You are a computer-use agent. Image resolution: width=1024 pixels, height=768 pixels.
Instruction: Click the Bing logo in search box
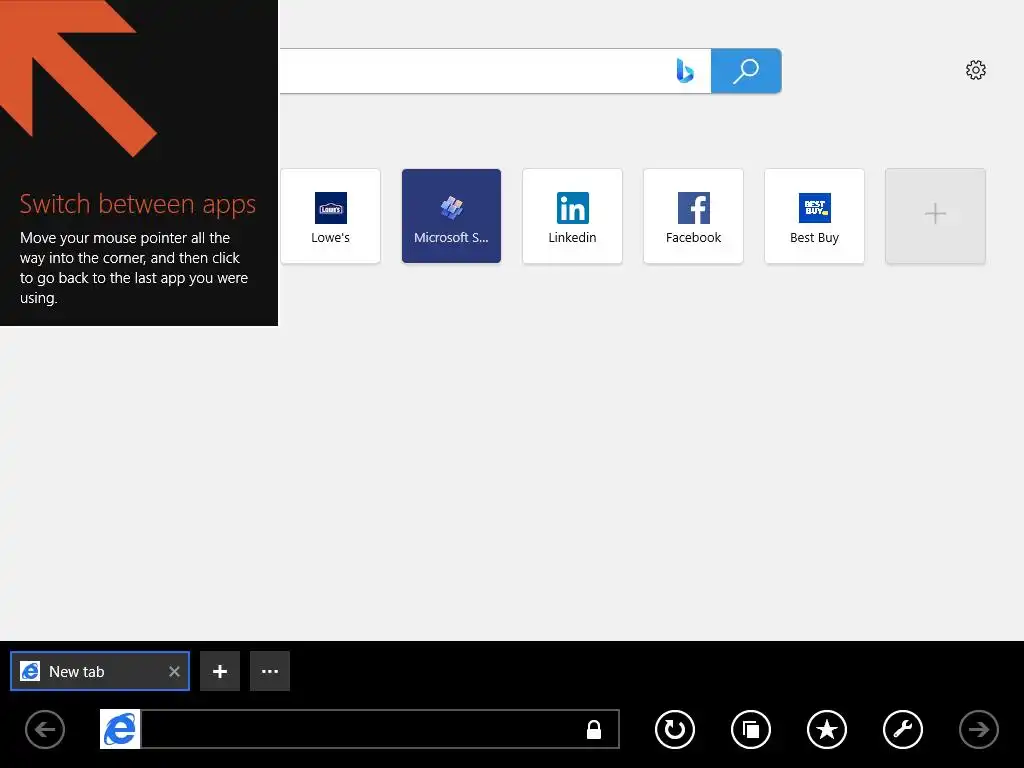(684, 71)
